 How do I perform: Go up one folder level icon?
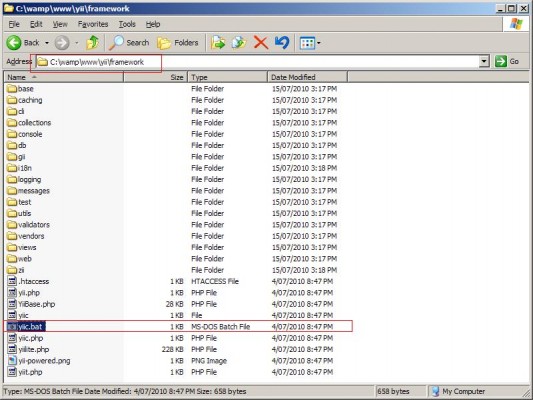(x=92, y=42)
